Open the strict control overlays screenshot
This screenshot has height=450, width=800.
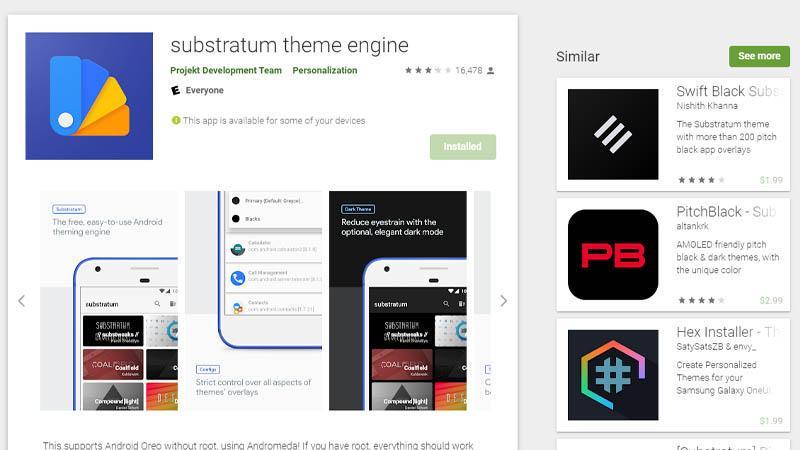254,301
